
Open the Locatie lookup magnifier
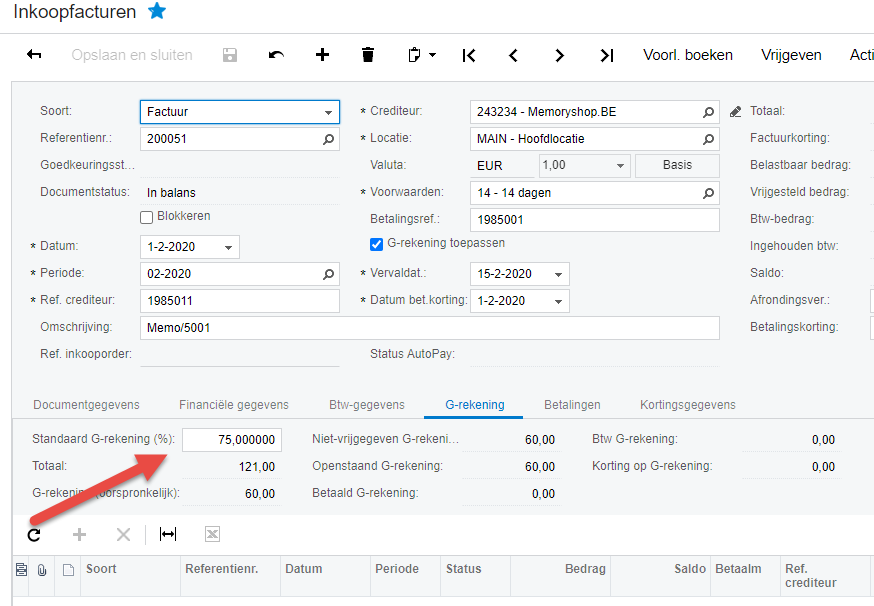pos(708,139)
